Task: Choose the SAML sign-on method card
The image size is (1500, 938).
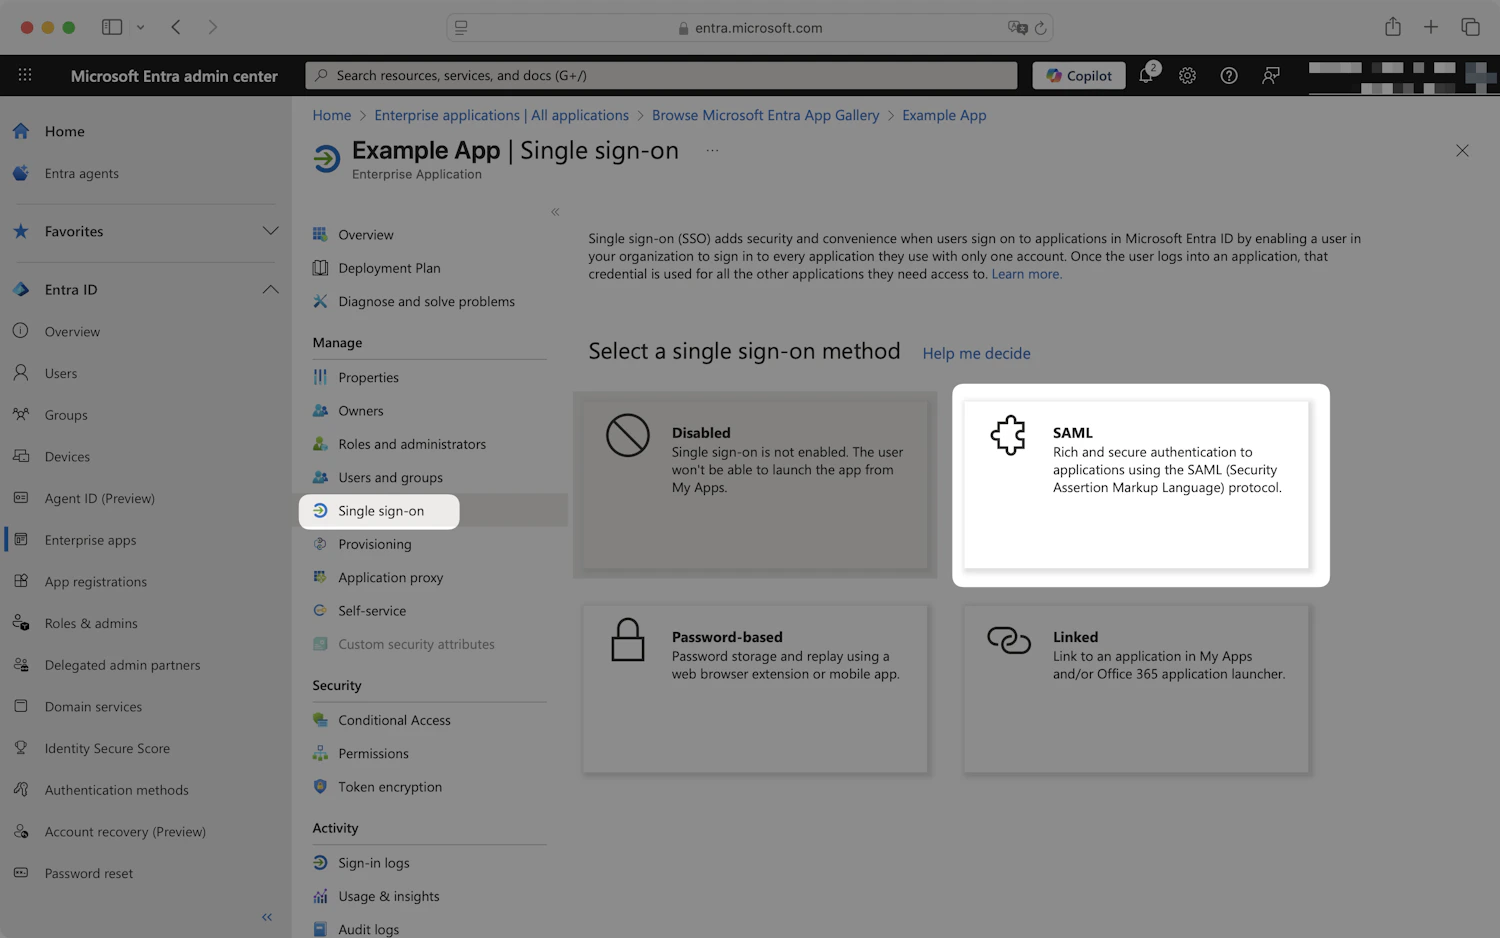Action: 1136,485
